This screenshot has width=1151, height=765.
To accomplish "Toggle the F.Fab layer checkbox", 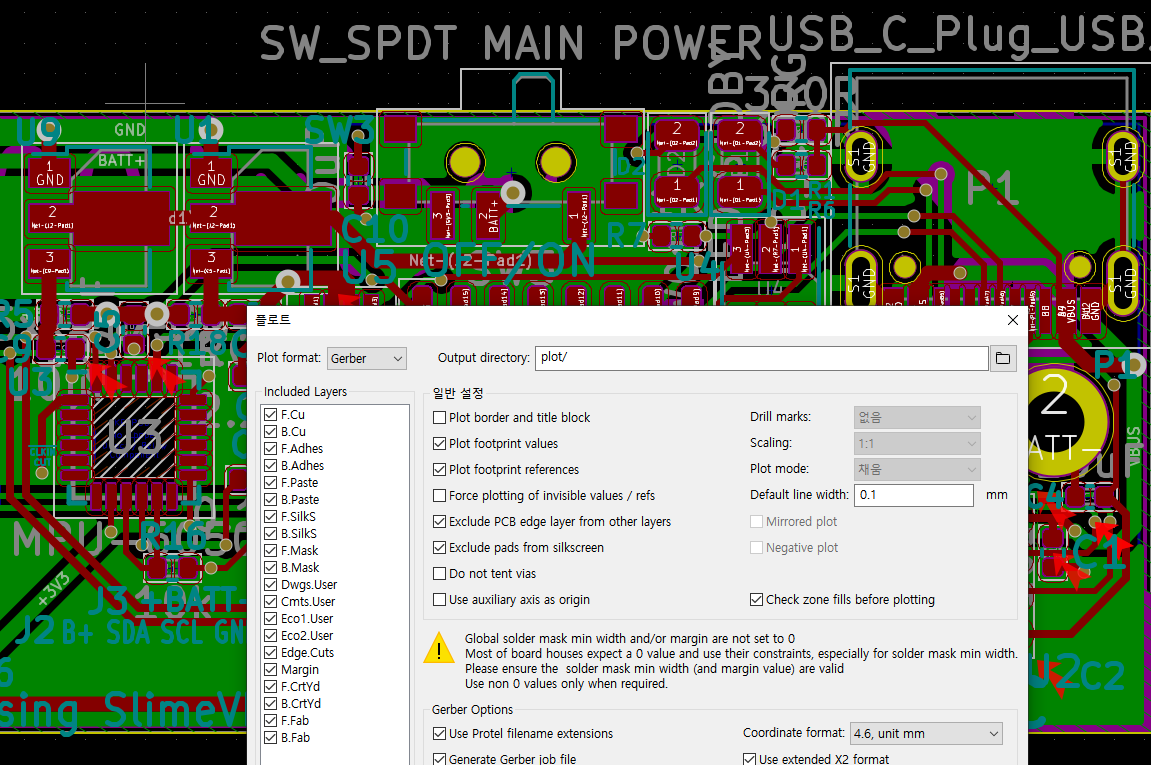I will [270, 720].
